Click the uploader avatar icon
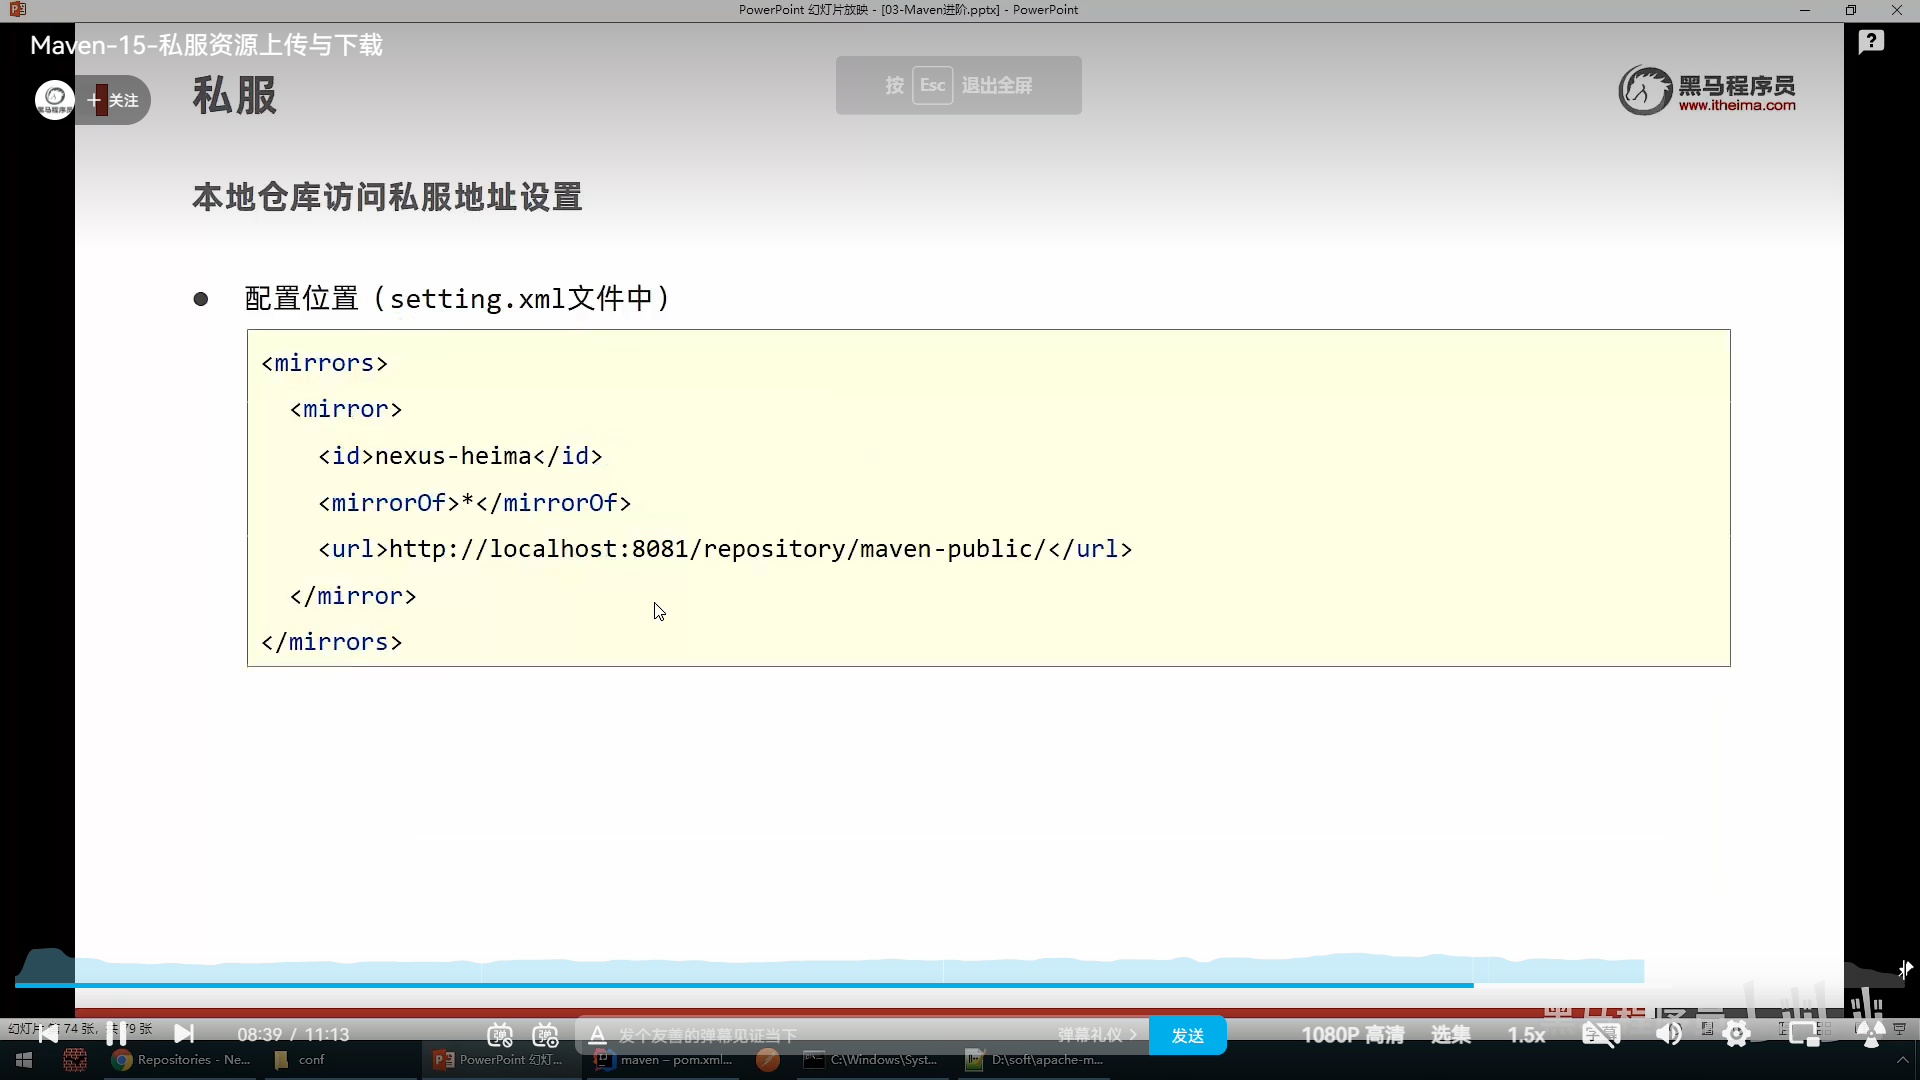Viewport: 1920px width, 1080px height. click(x=54, y=100)
